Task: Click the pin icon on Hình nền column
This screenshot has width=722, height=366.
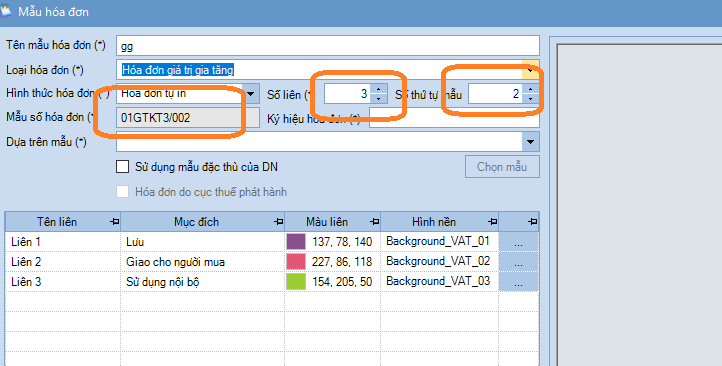Action: click(492, 222)
